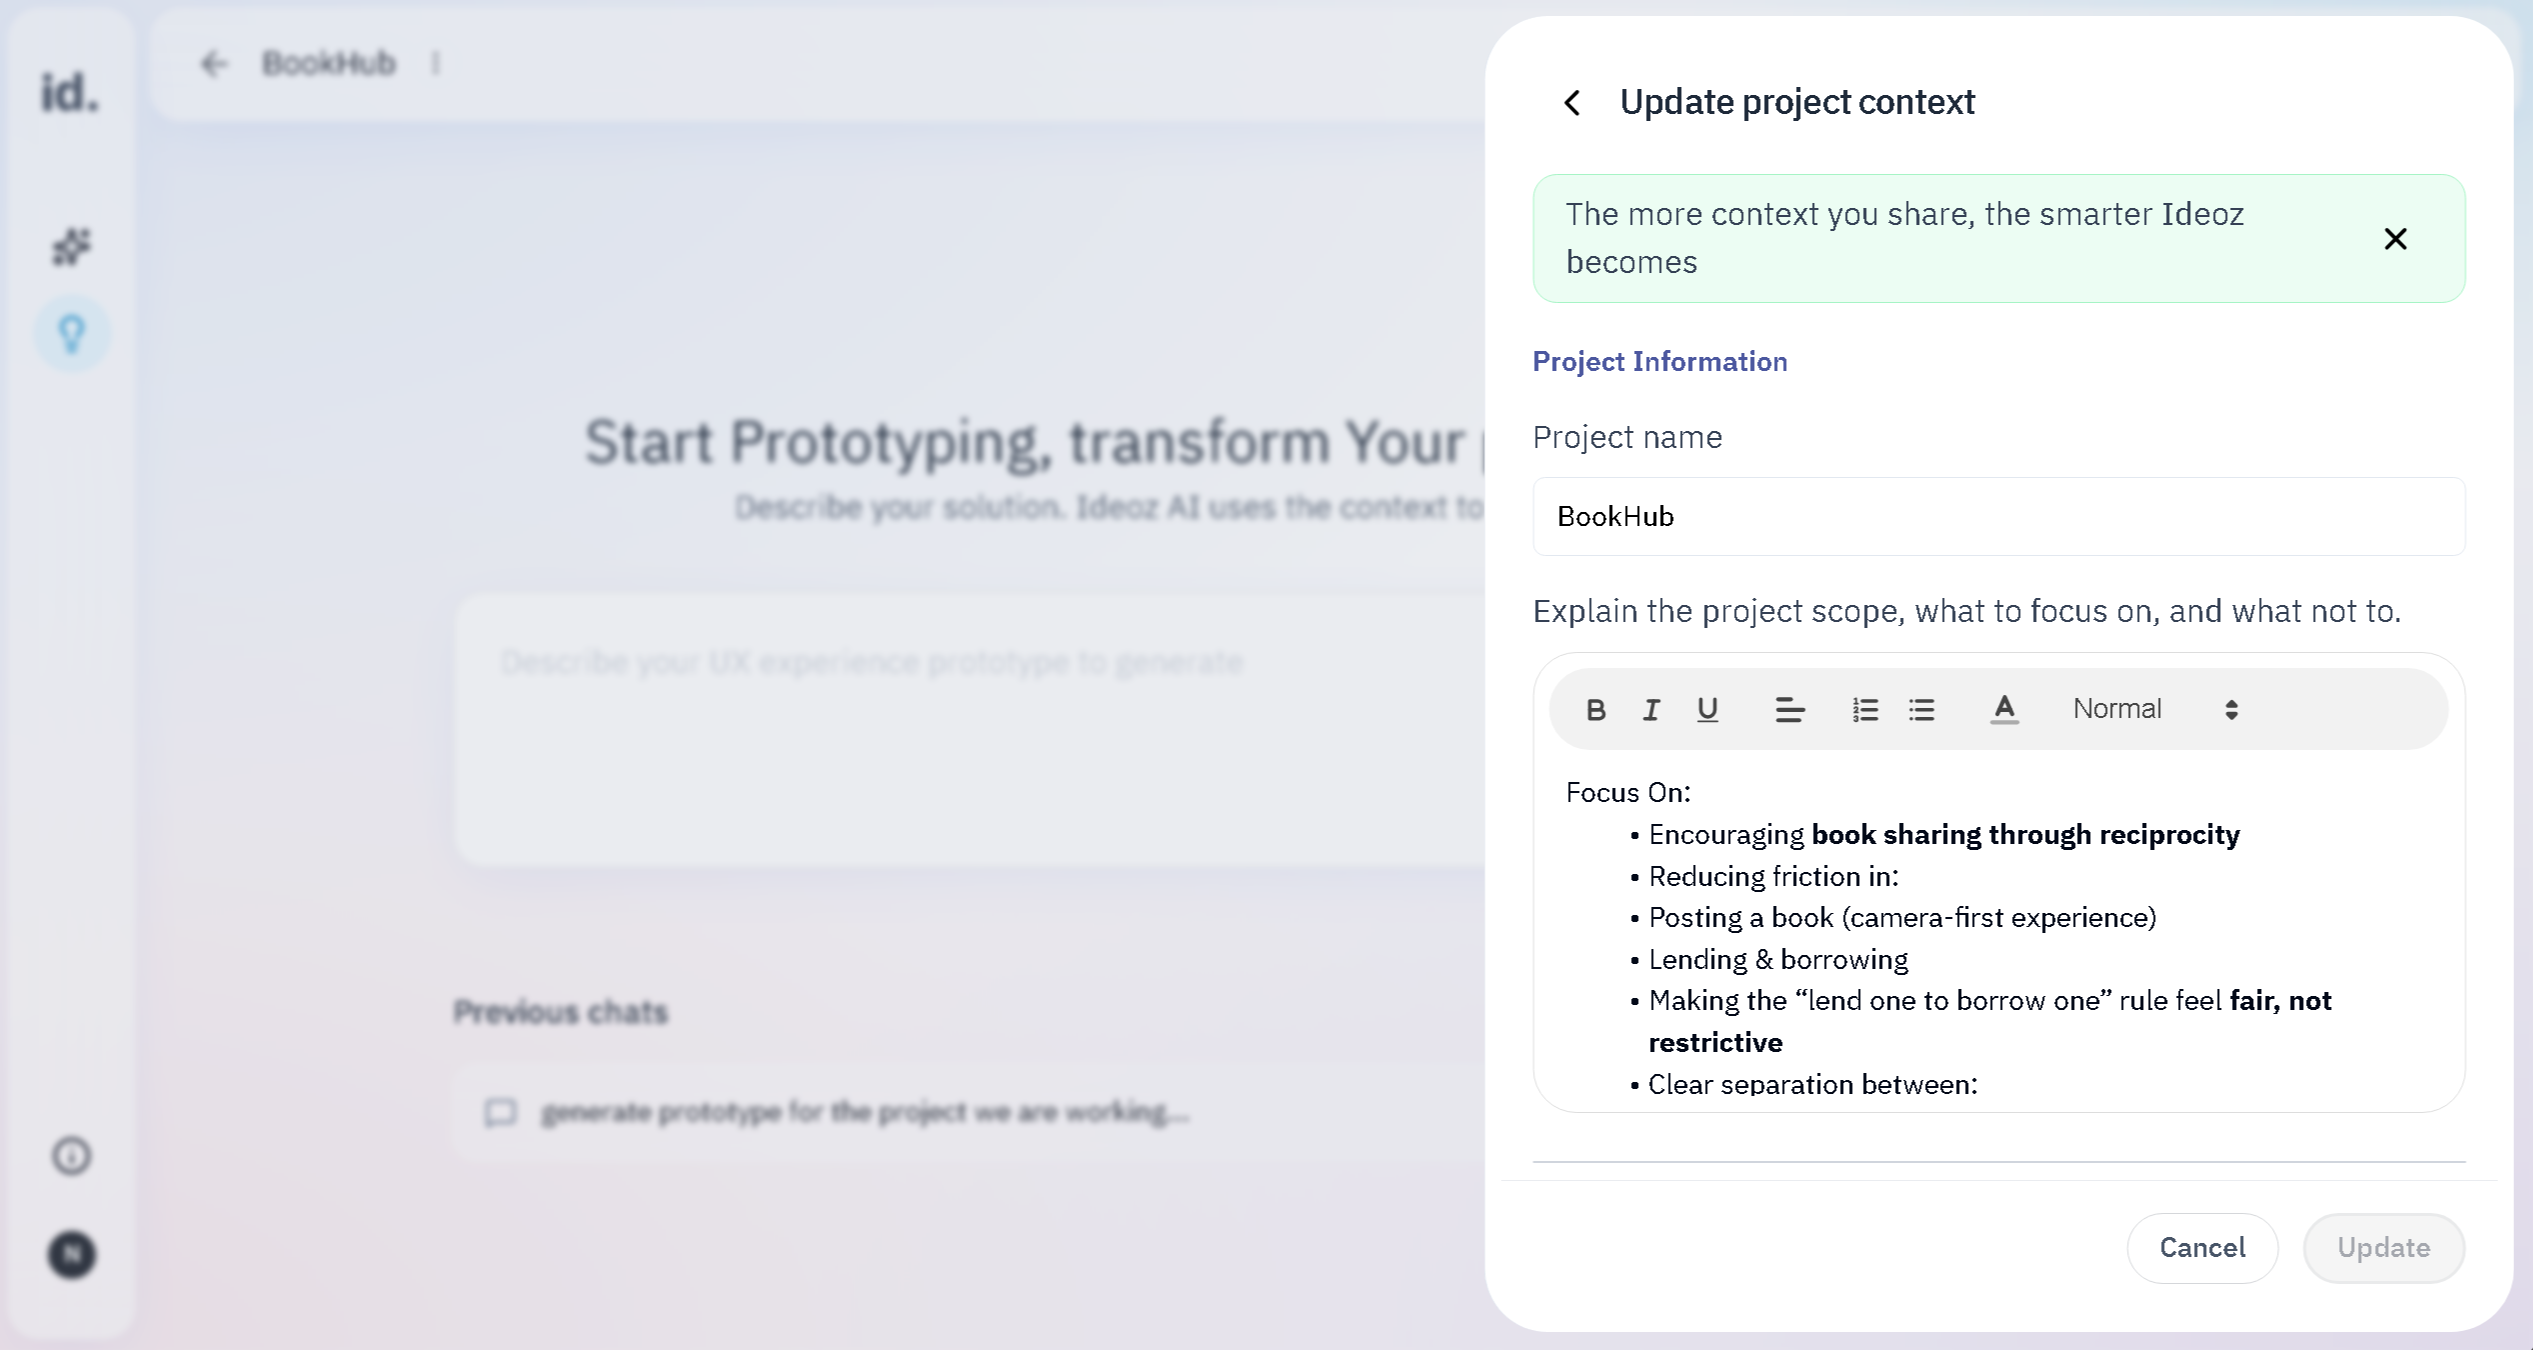
Task: Click the lightbulb ideas sidebar icon
Action: [x=72, y=334]
